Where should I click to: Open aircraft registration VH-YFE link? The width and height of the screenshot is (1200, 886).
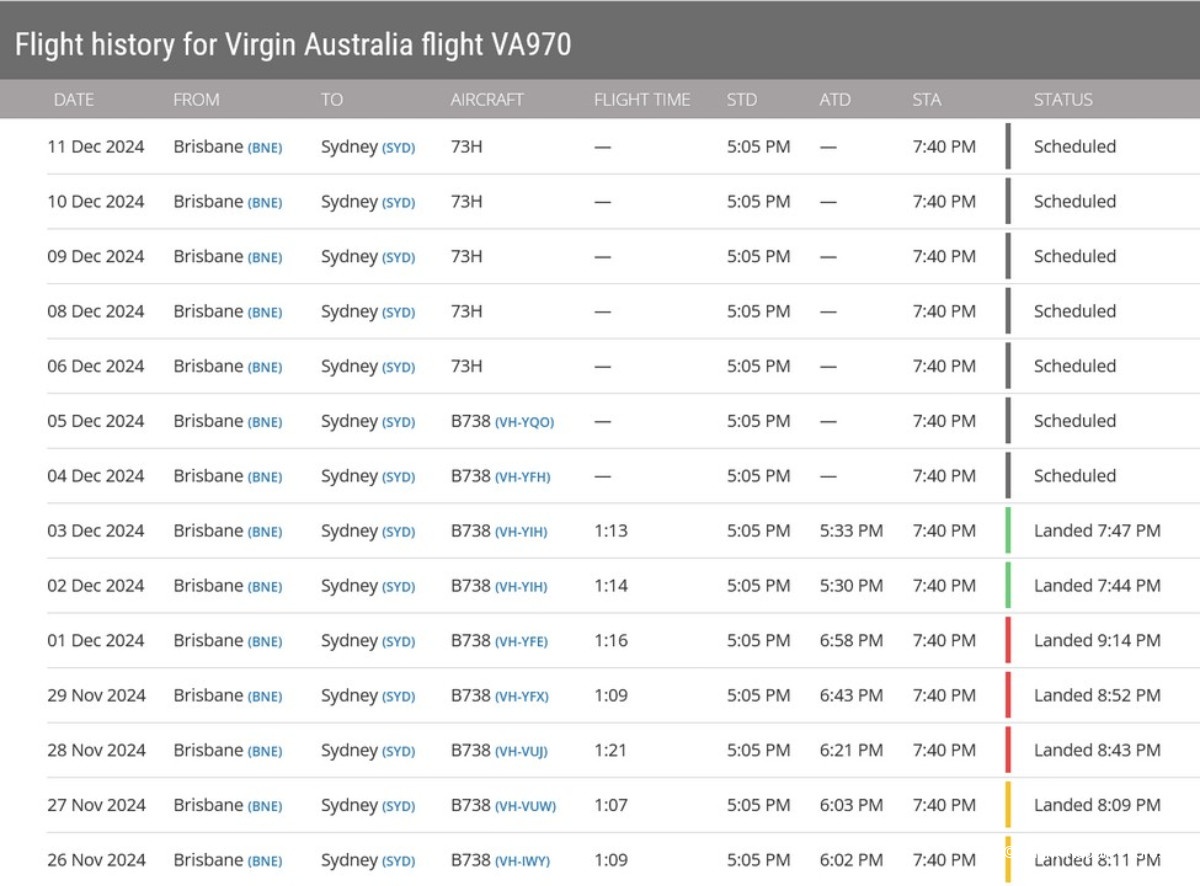click(x=521, y=642)
